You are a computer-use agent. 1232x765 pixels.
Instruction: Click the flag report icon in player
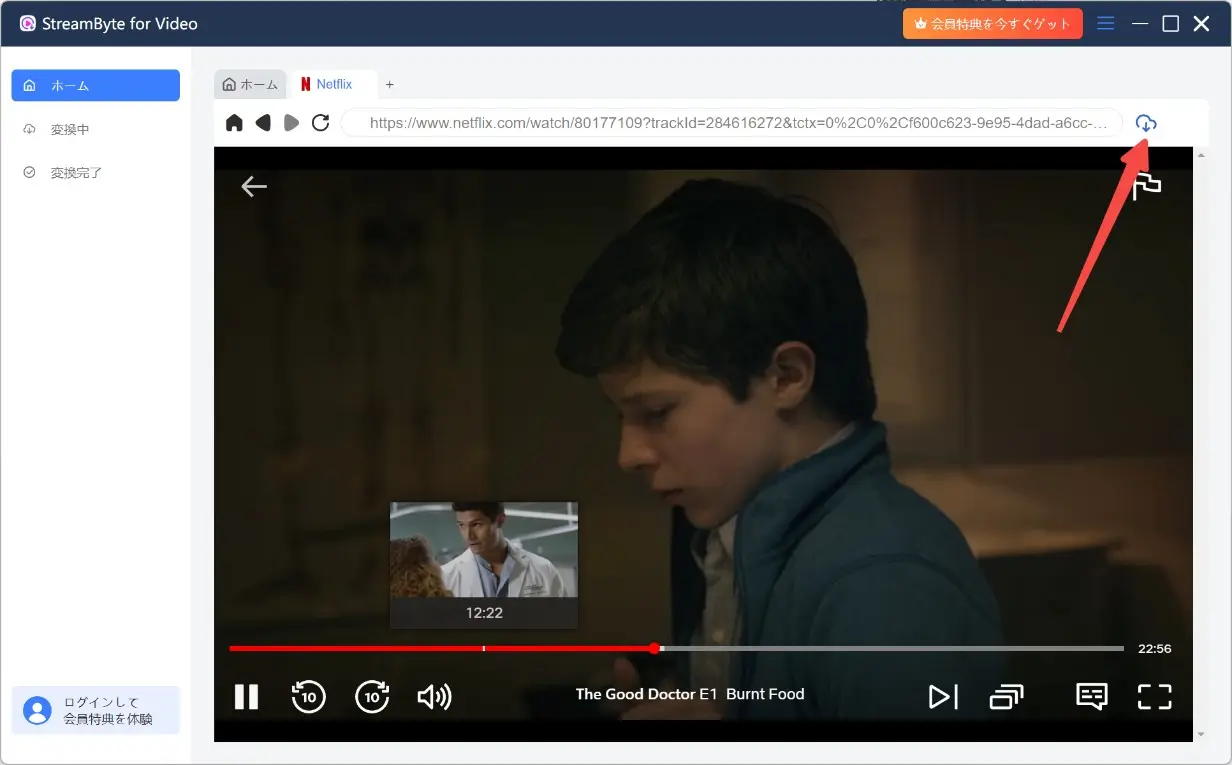(x=1147, y=186)
